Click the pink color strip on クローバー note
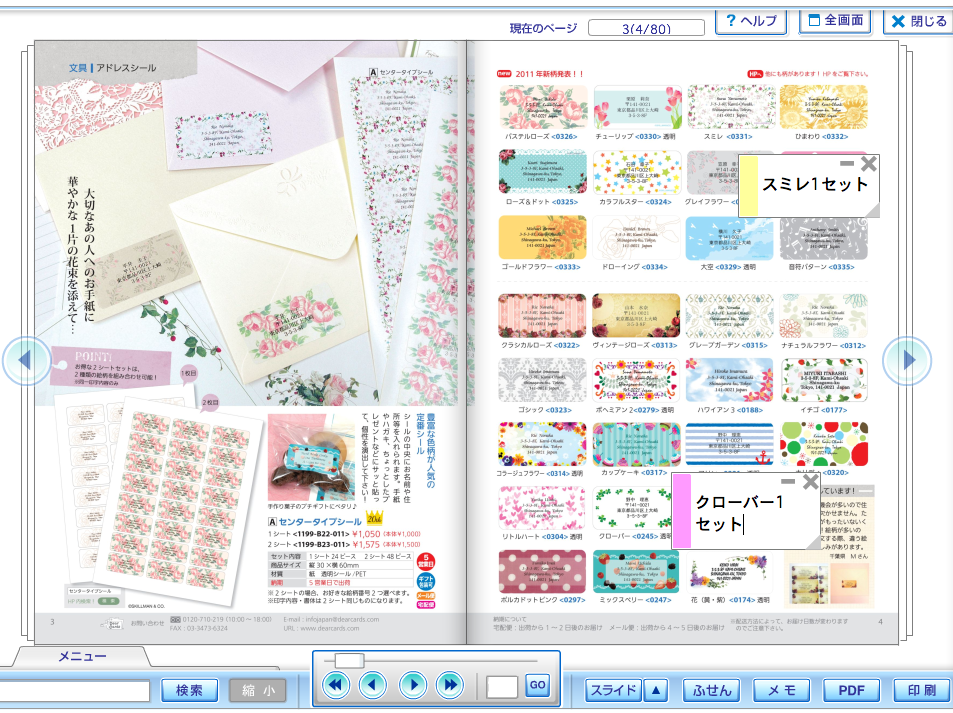 click(x=681, y=511)
